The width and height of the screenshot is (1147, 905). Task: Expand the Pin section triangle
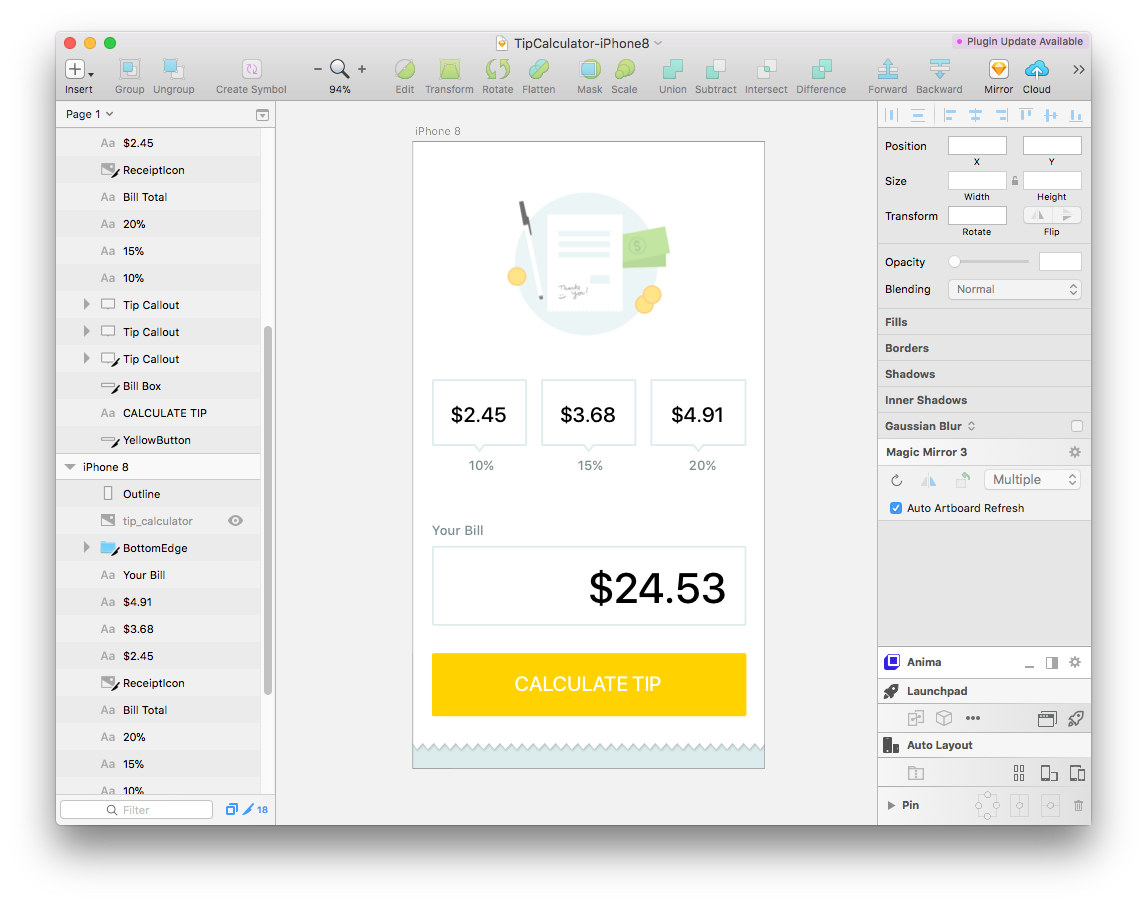tap(891, 805)
